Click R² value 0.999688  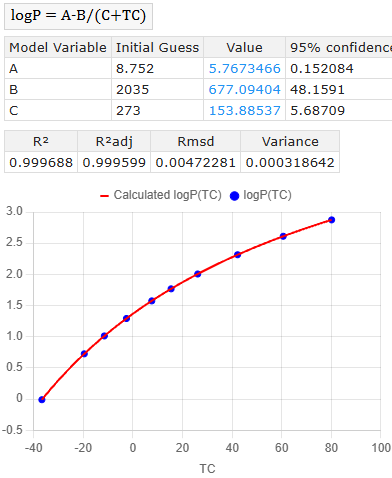(x=41, y=163)
